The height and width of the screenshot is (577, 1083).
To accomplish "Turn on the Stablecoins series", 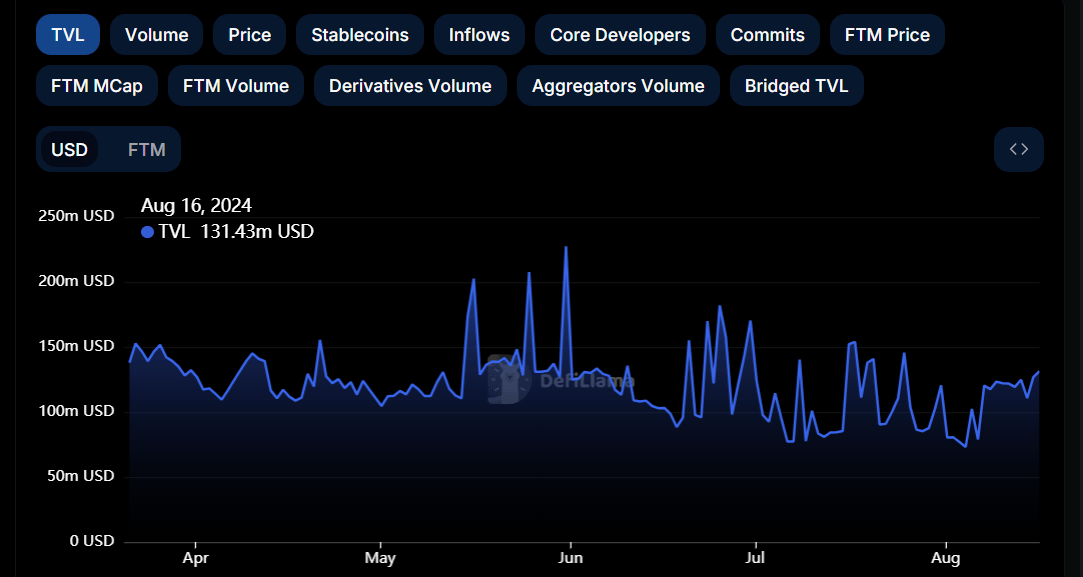I will pyautogui.click(x=360, y=35).
